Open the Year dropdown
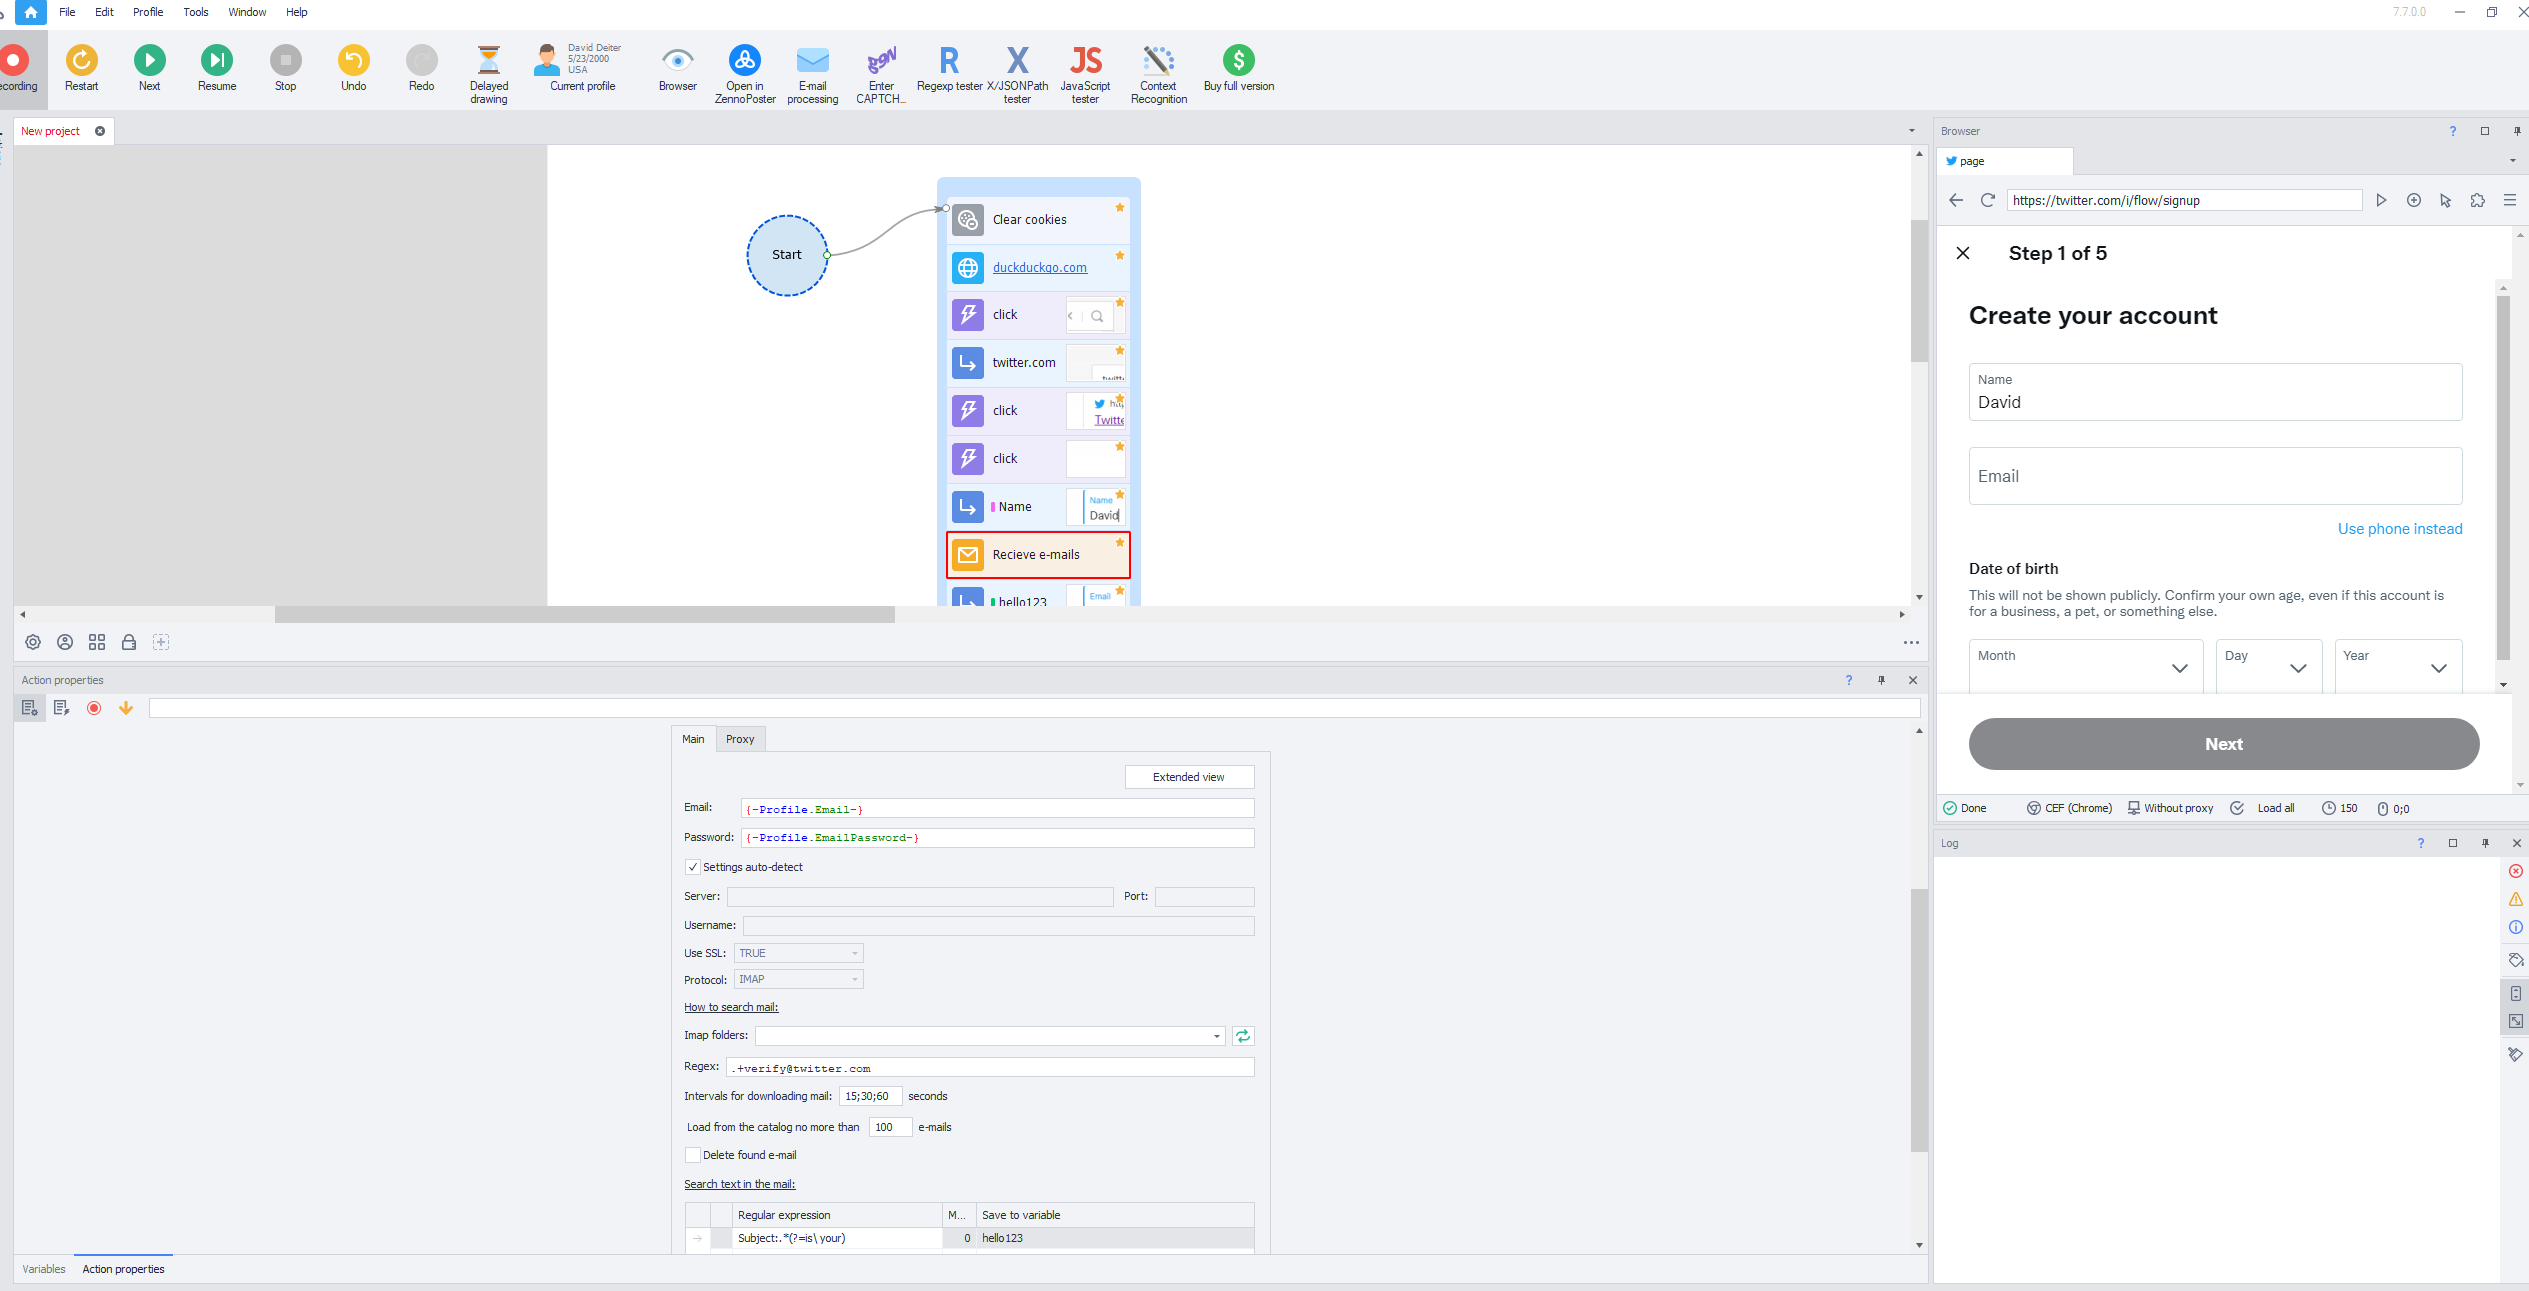 (2398, 667)
